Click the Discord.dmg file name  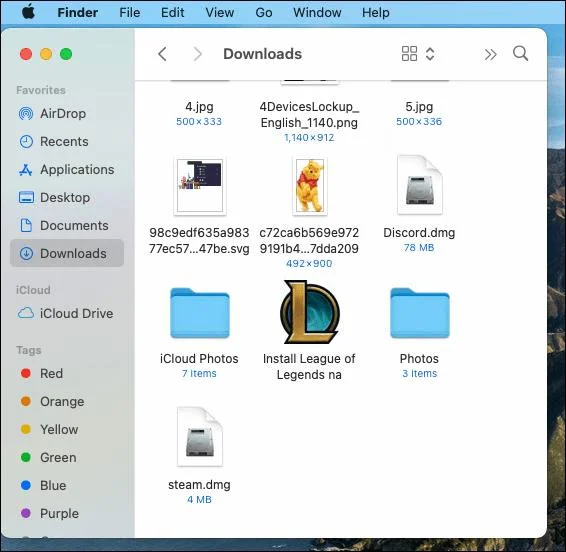click(419, 233)
